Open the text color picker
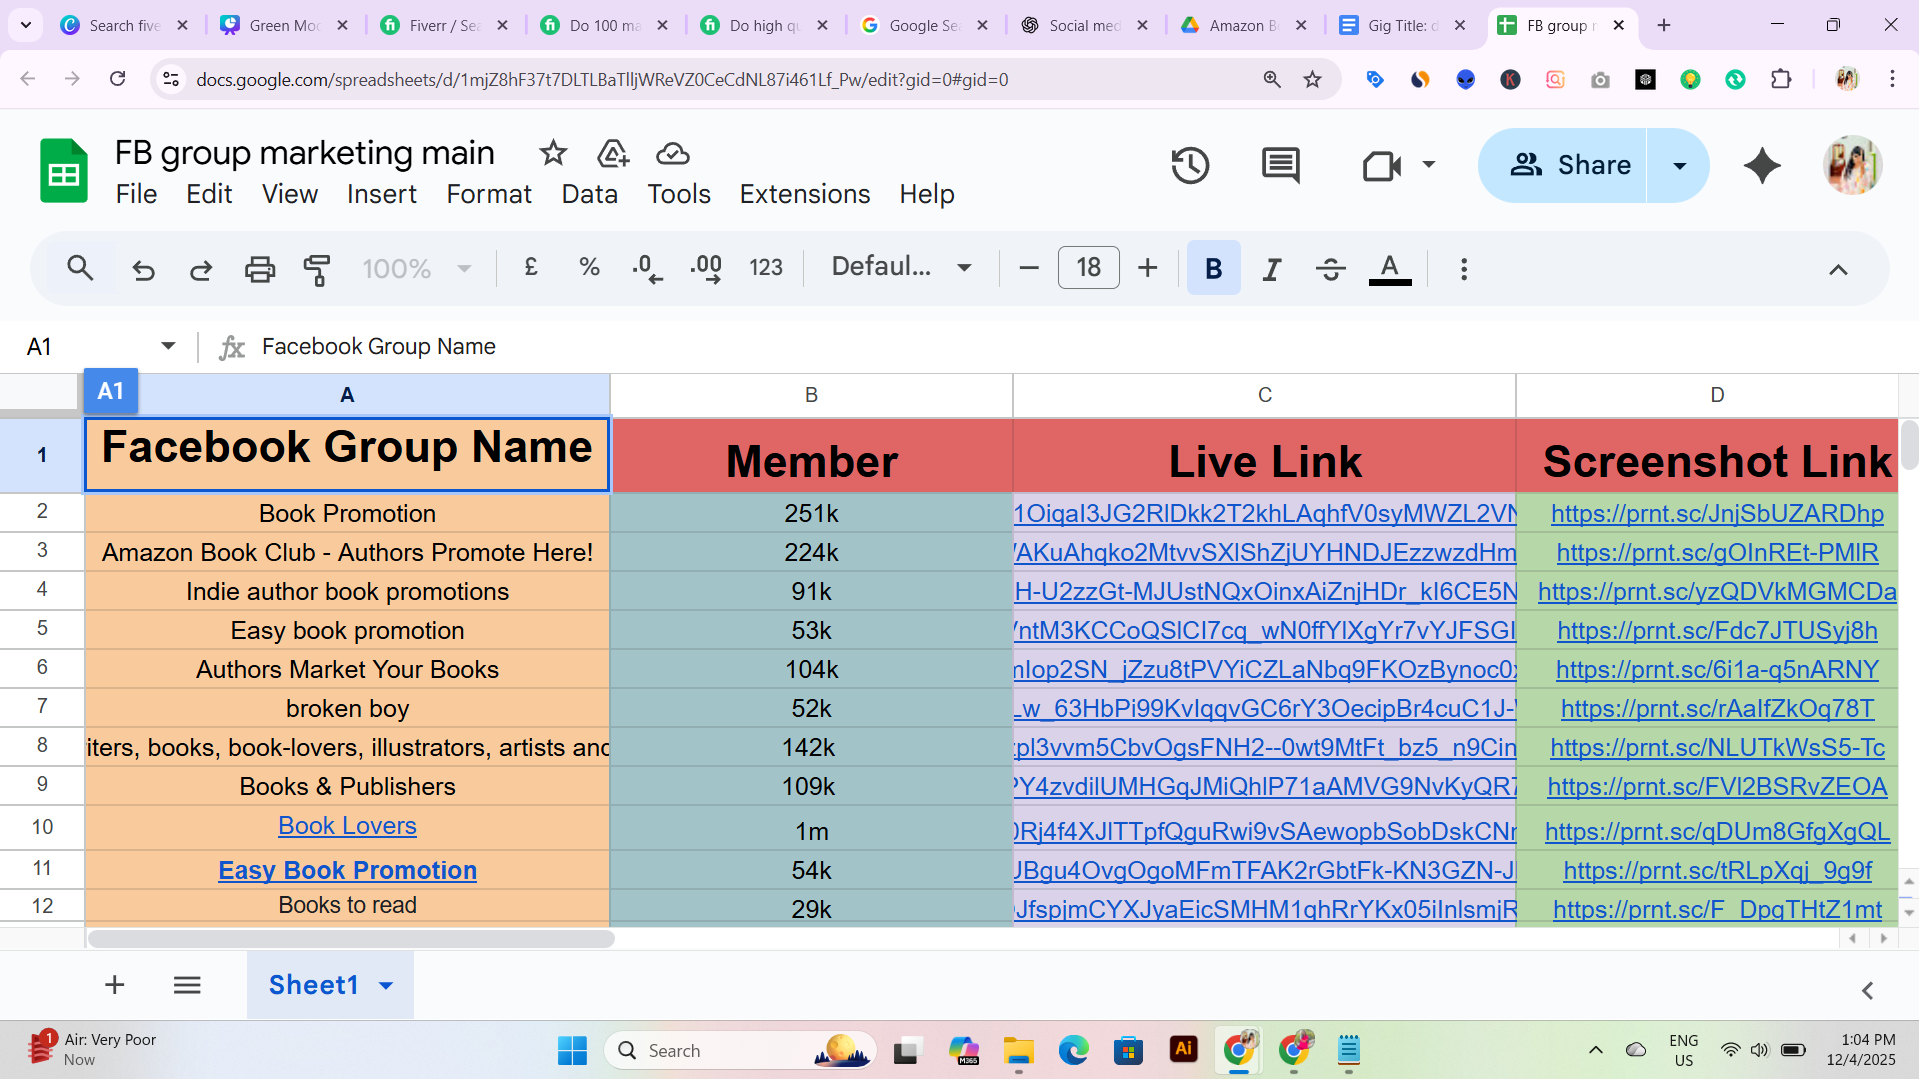This screenshot has height=1079, width=1919. (x=1389, y=269)
